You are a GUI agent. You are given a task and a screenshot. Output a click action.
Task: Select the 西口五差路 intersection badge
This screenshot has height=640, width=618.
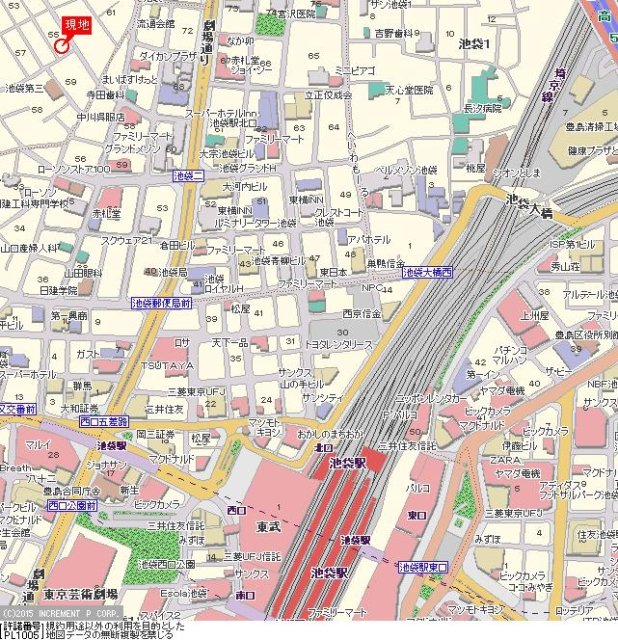pyautogui.click(x=104, y=421)
